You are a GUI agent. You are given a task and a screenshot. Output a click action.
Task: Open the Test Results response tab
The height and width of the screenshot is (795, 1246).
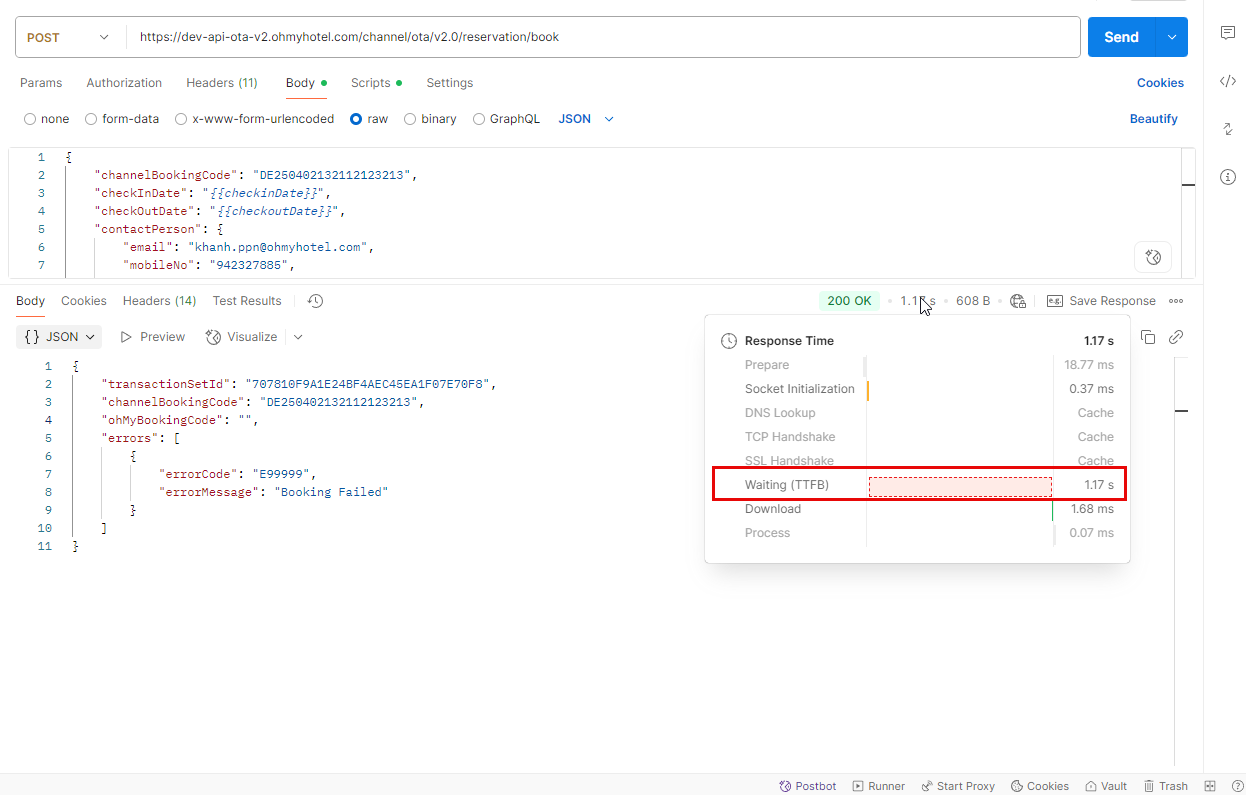point(247,301)
